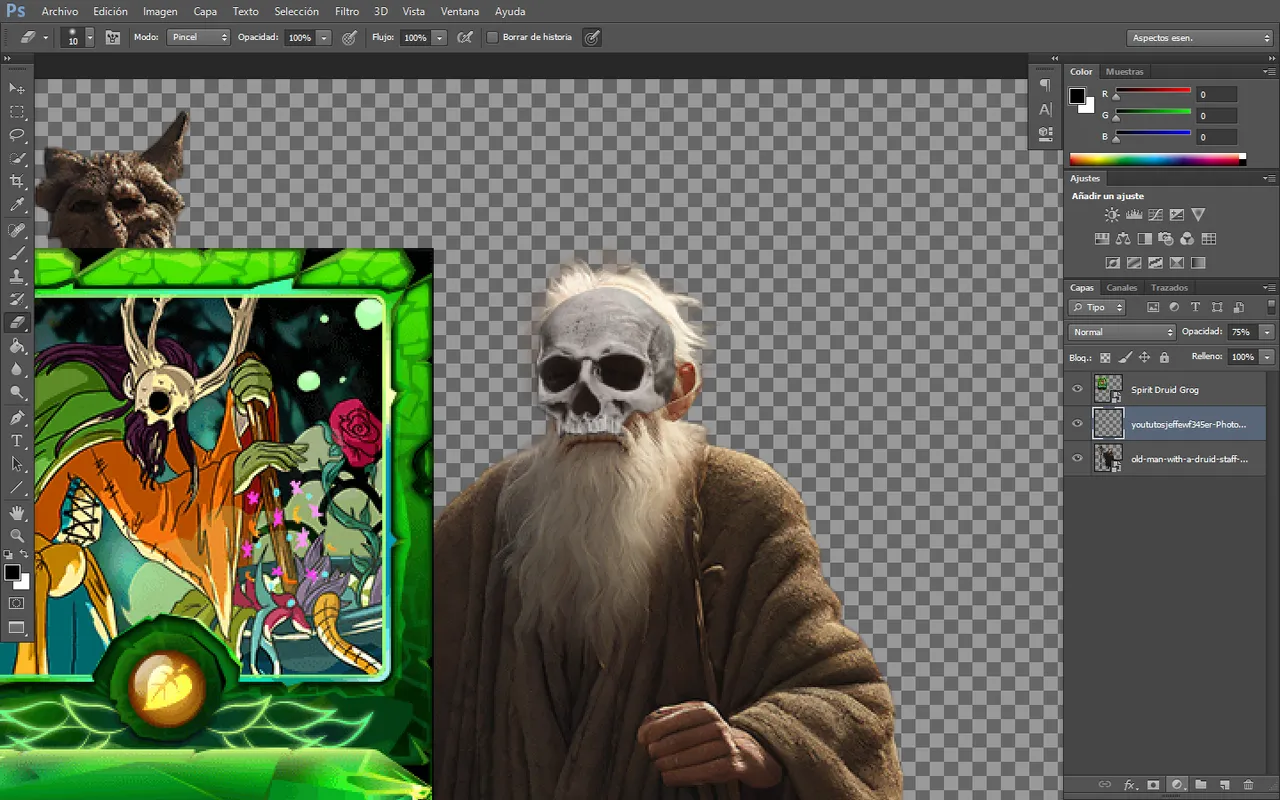Open the brush preset picker arrow
Screen dimensions: 1280x800
coord(90,37)
